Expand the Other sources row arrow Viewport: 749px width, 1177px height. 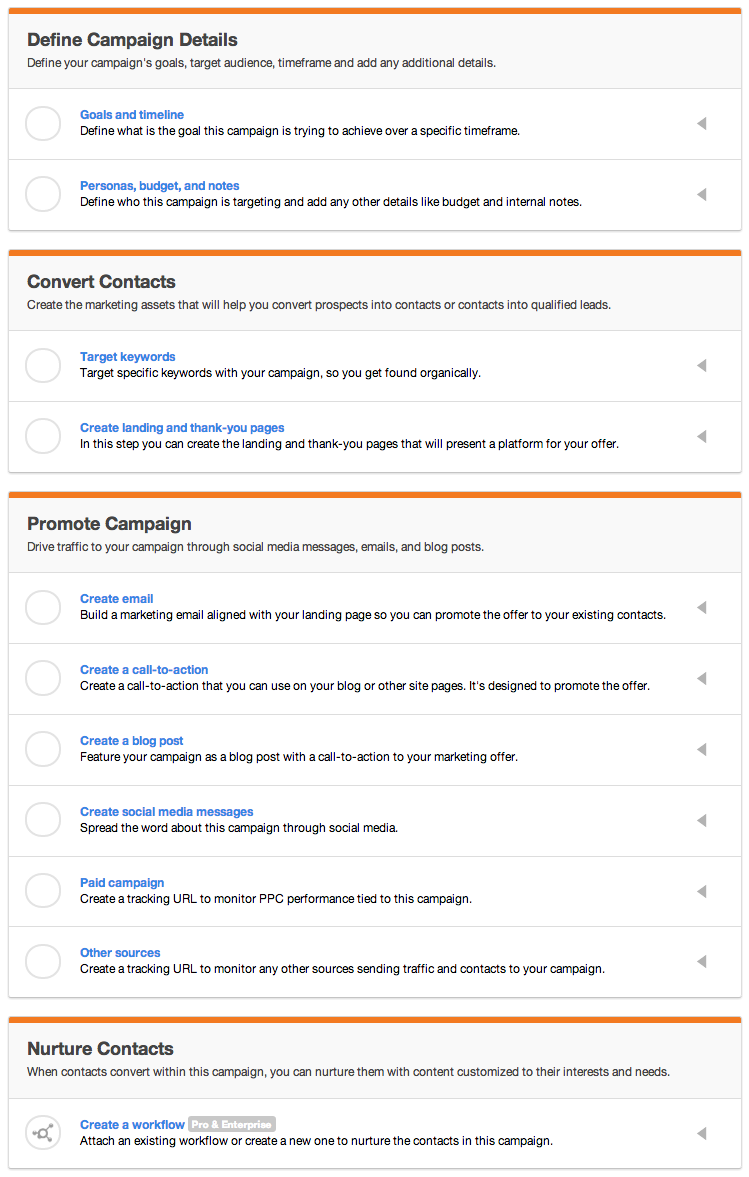point(702,962)
